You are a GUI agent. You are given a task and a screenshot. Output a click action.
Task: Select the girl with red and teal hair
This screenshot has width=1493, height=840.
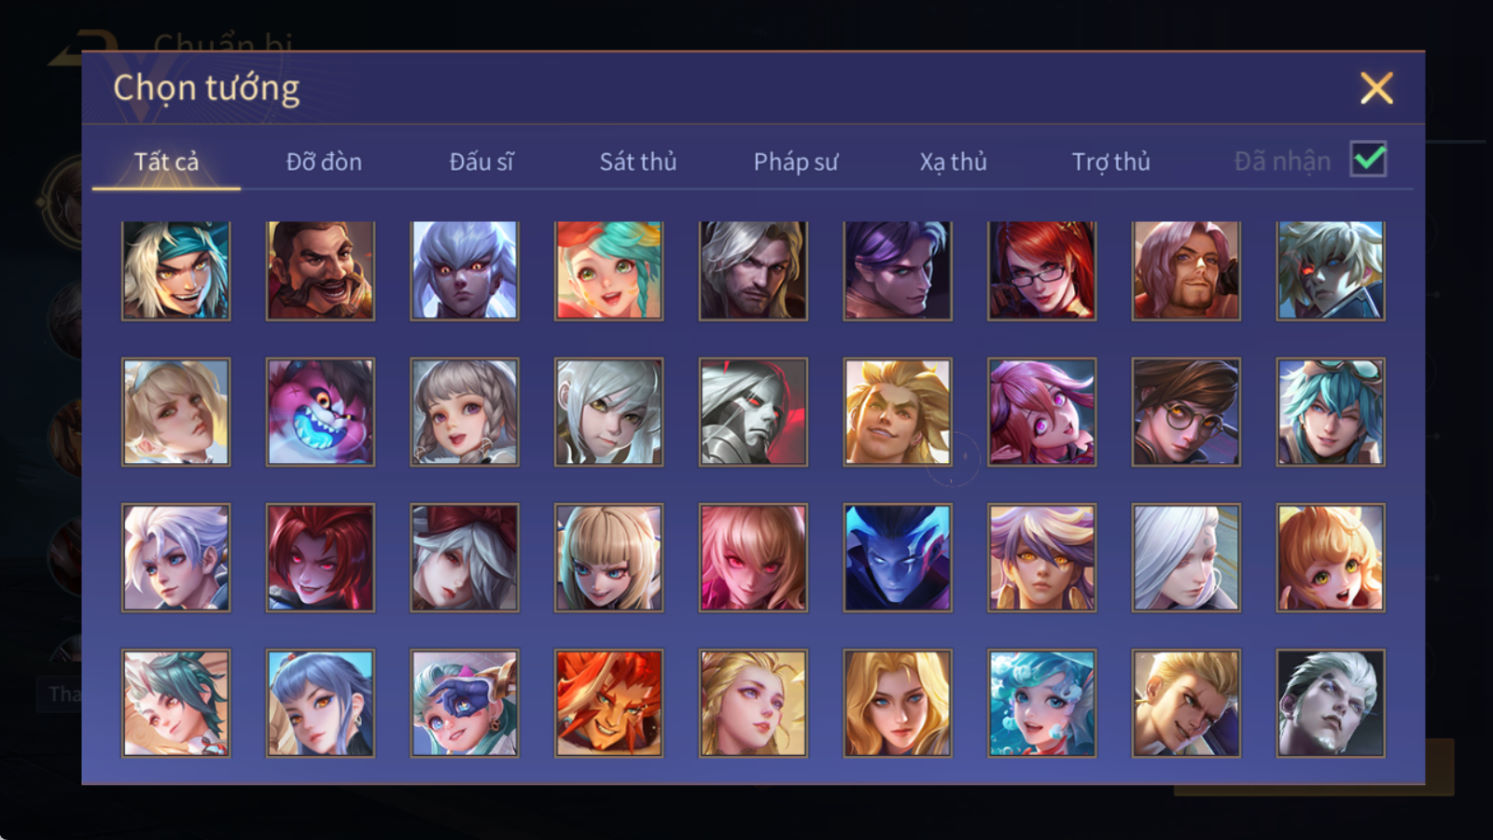[608, 270]
